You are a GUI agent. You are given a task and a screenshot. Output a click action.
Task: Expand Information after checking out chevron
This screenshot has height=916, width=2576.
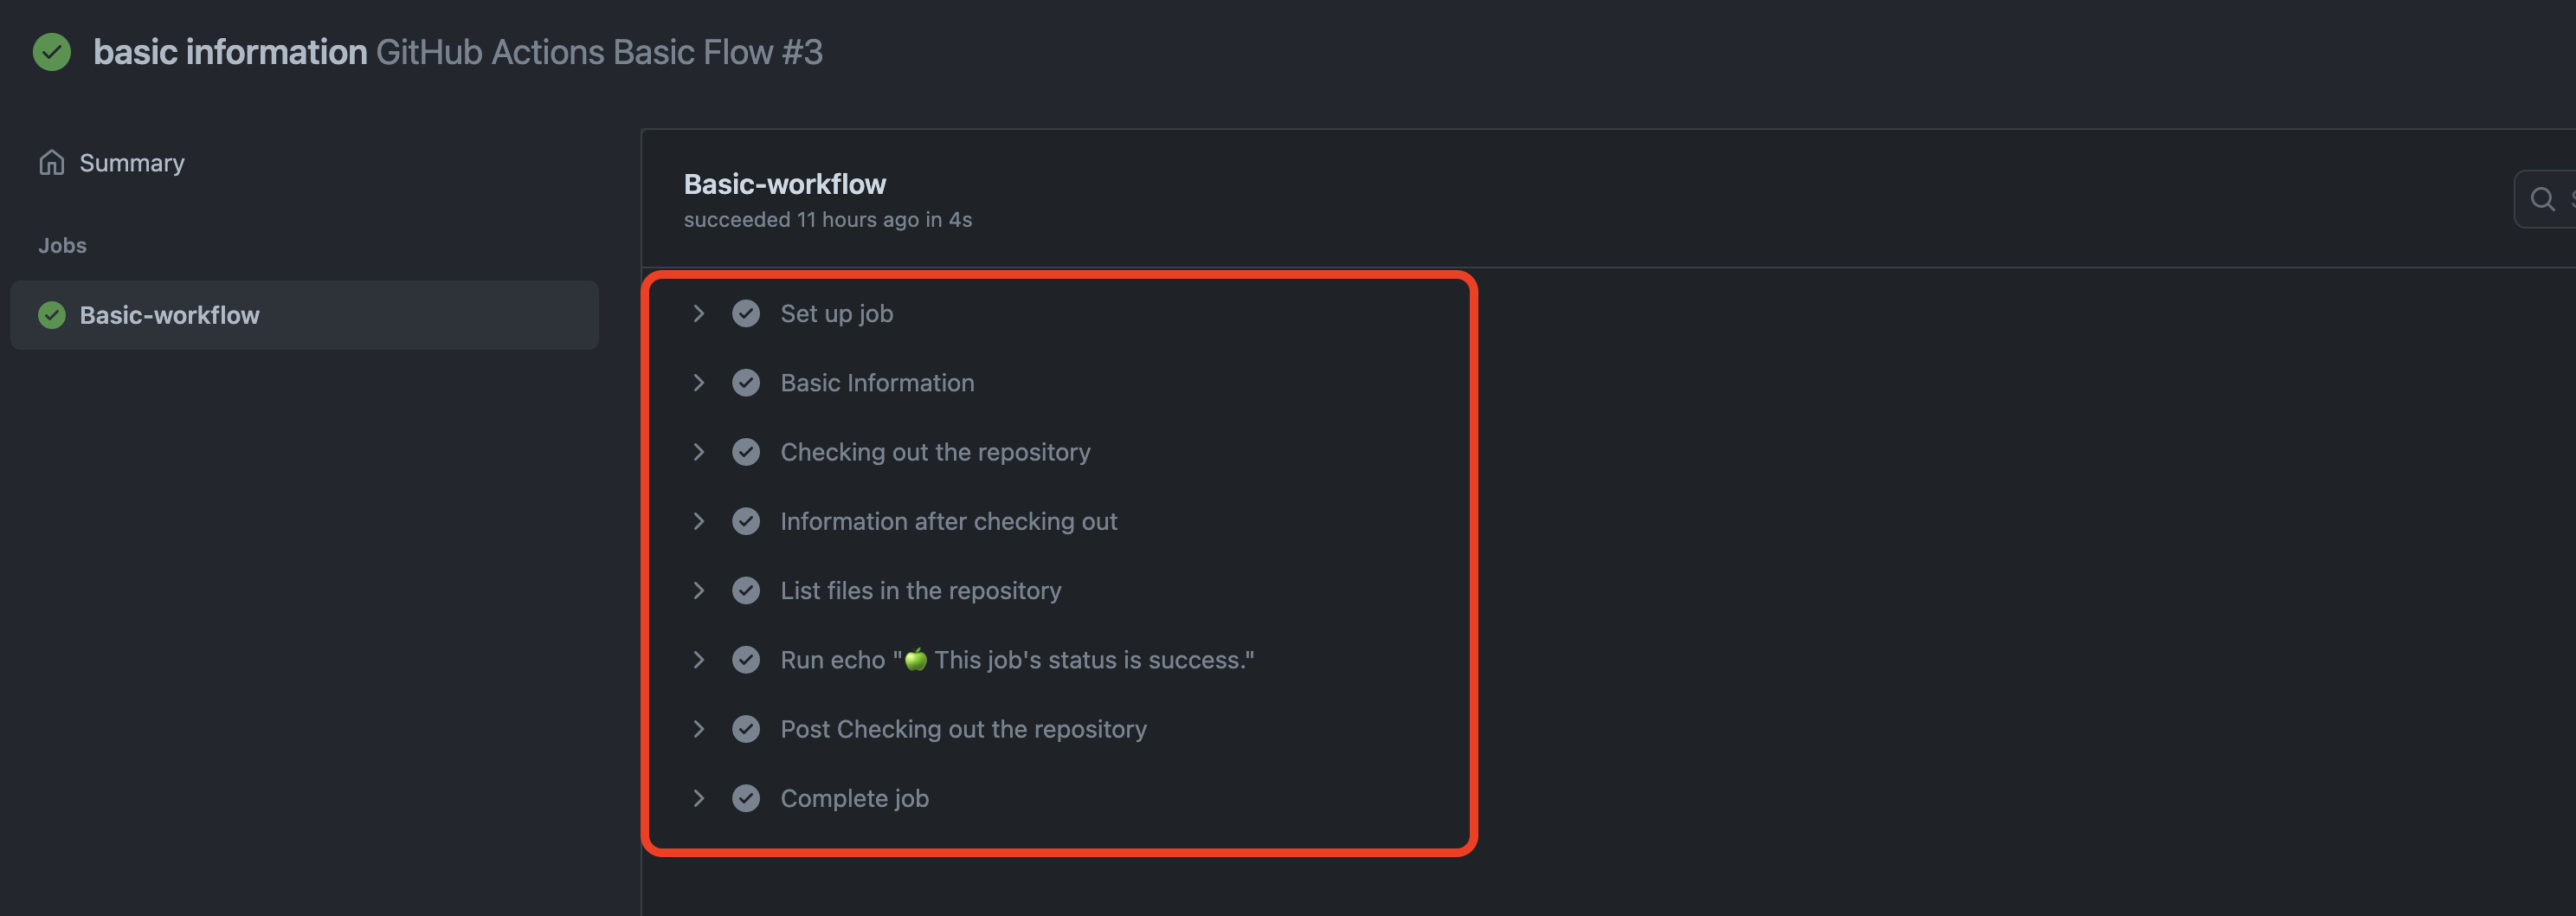click(x=699, y=521)
